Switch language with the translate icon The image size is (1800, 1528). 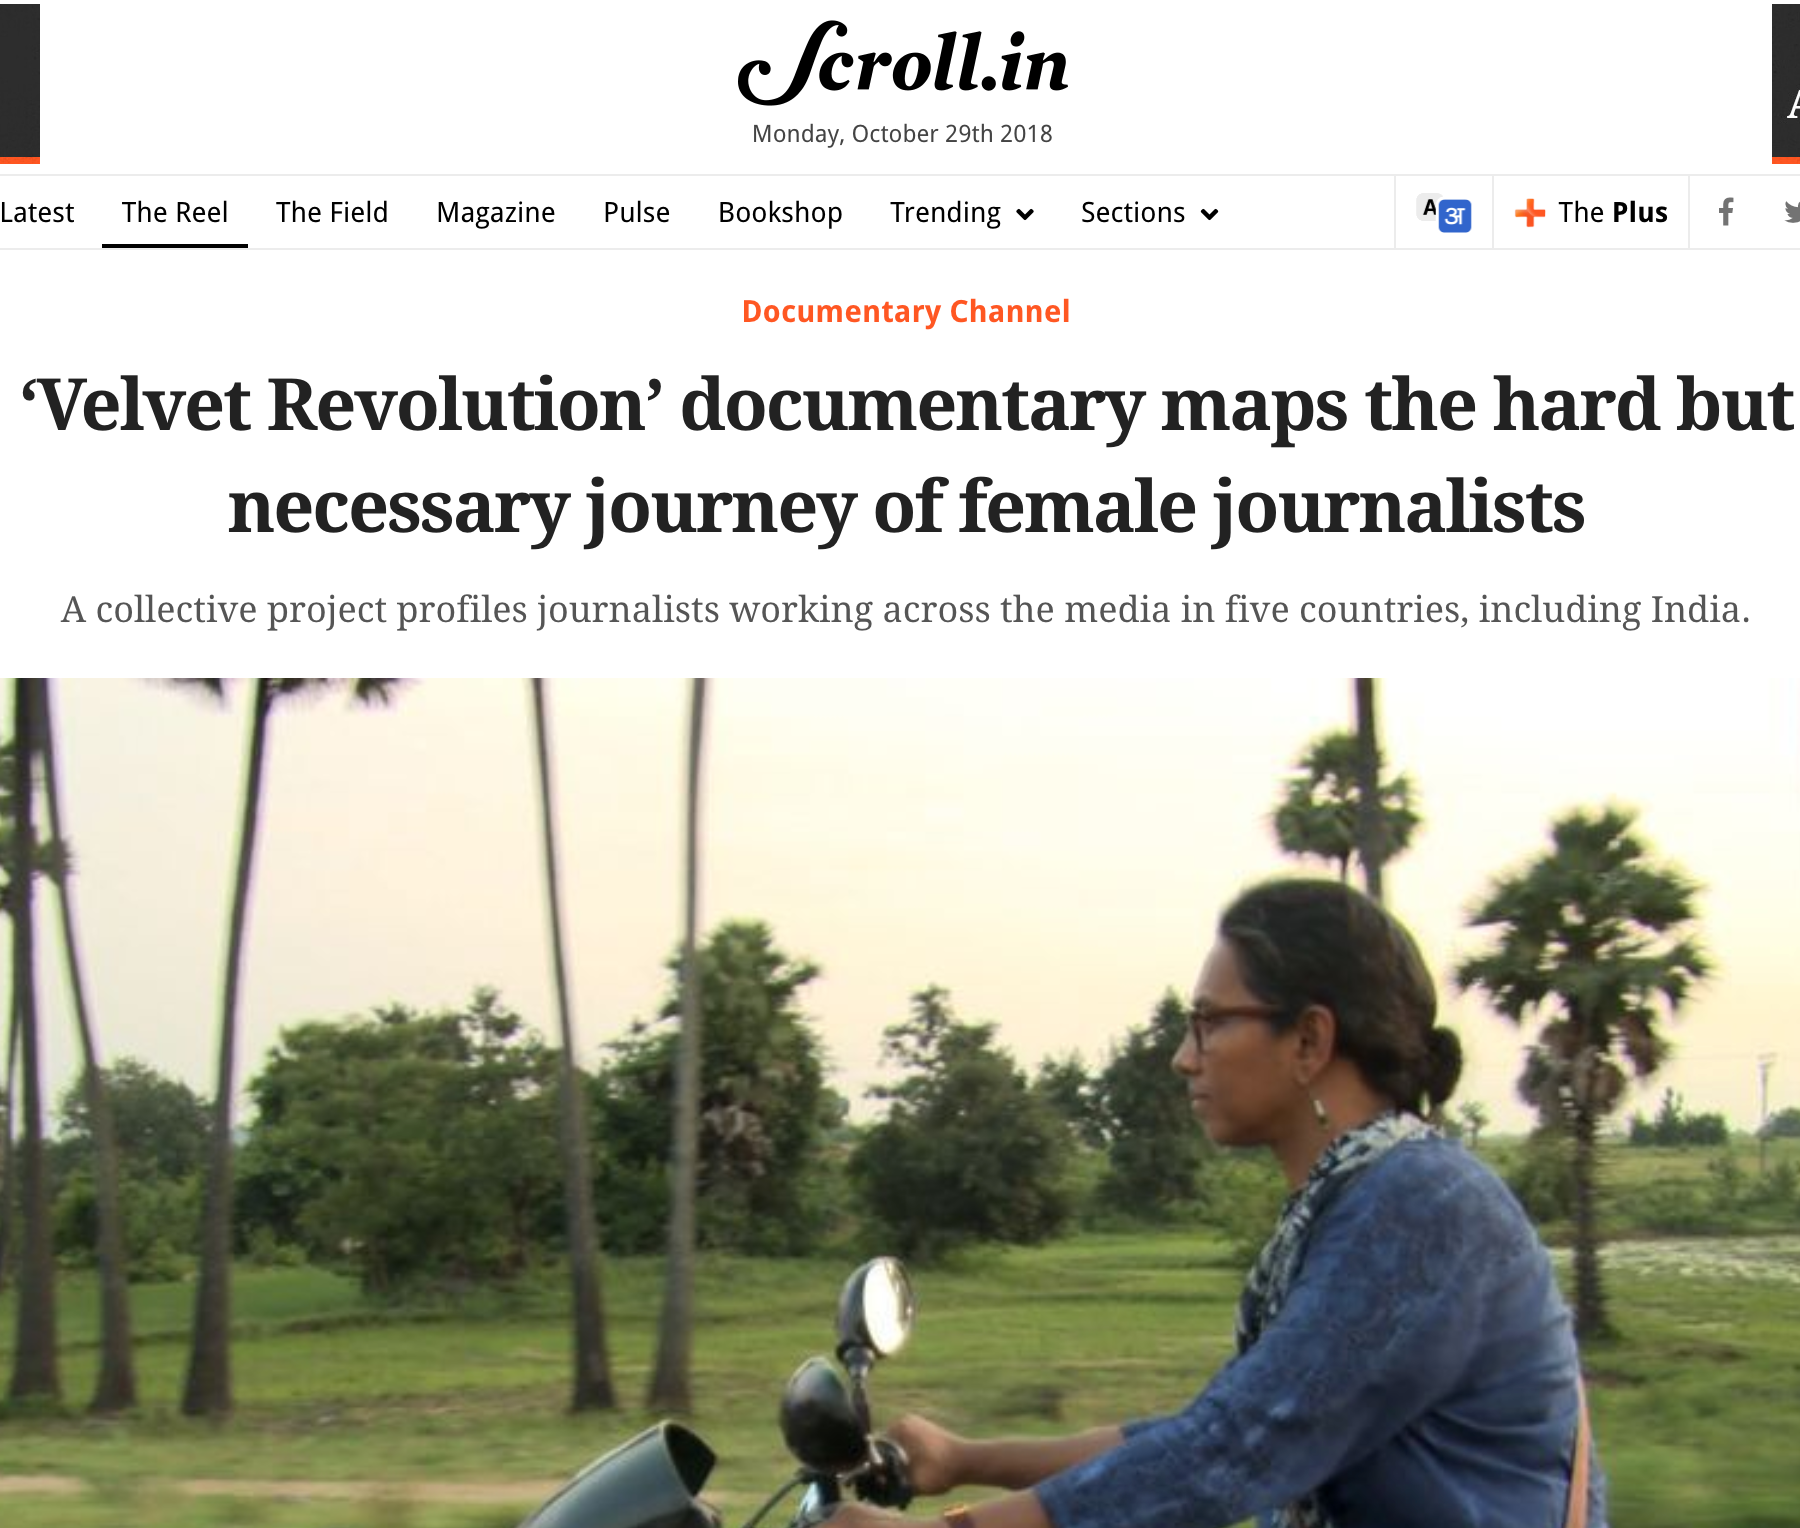tap(1446, 213)
